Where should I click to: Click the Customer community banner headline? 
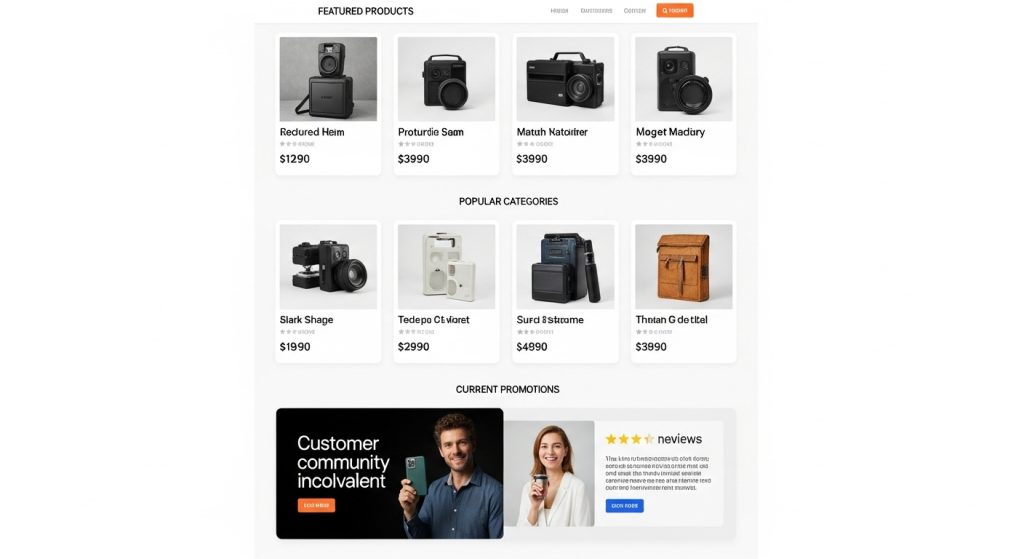pos(343,462)
